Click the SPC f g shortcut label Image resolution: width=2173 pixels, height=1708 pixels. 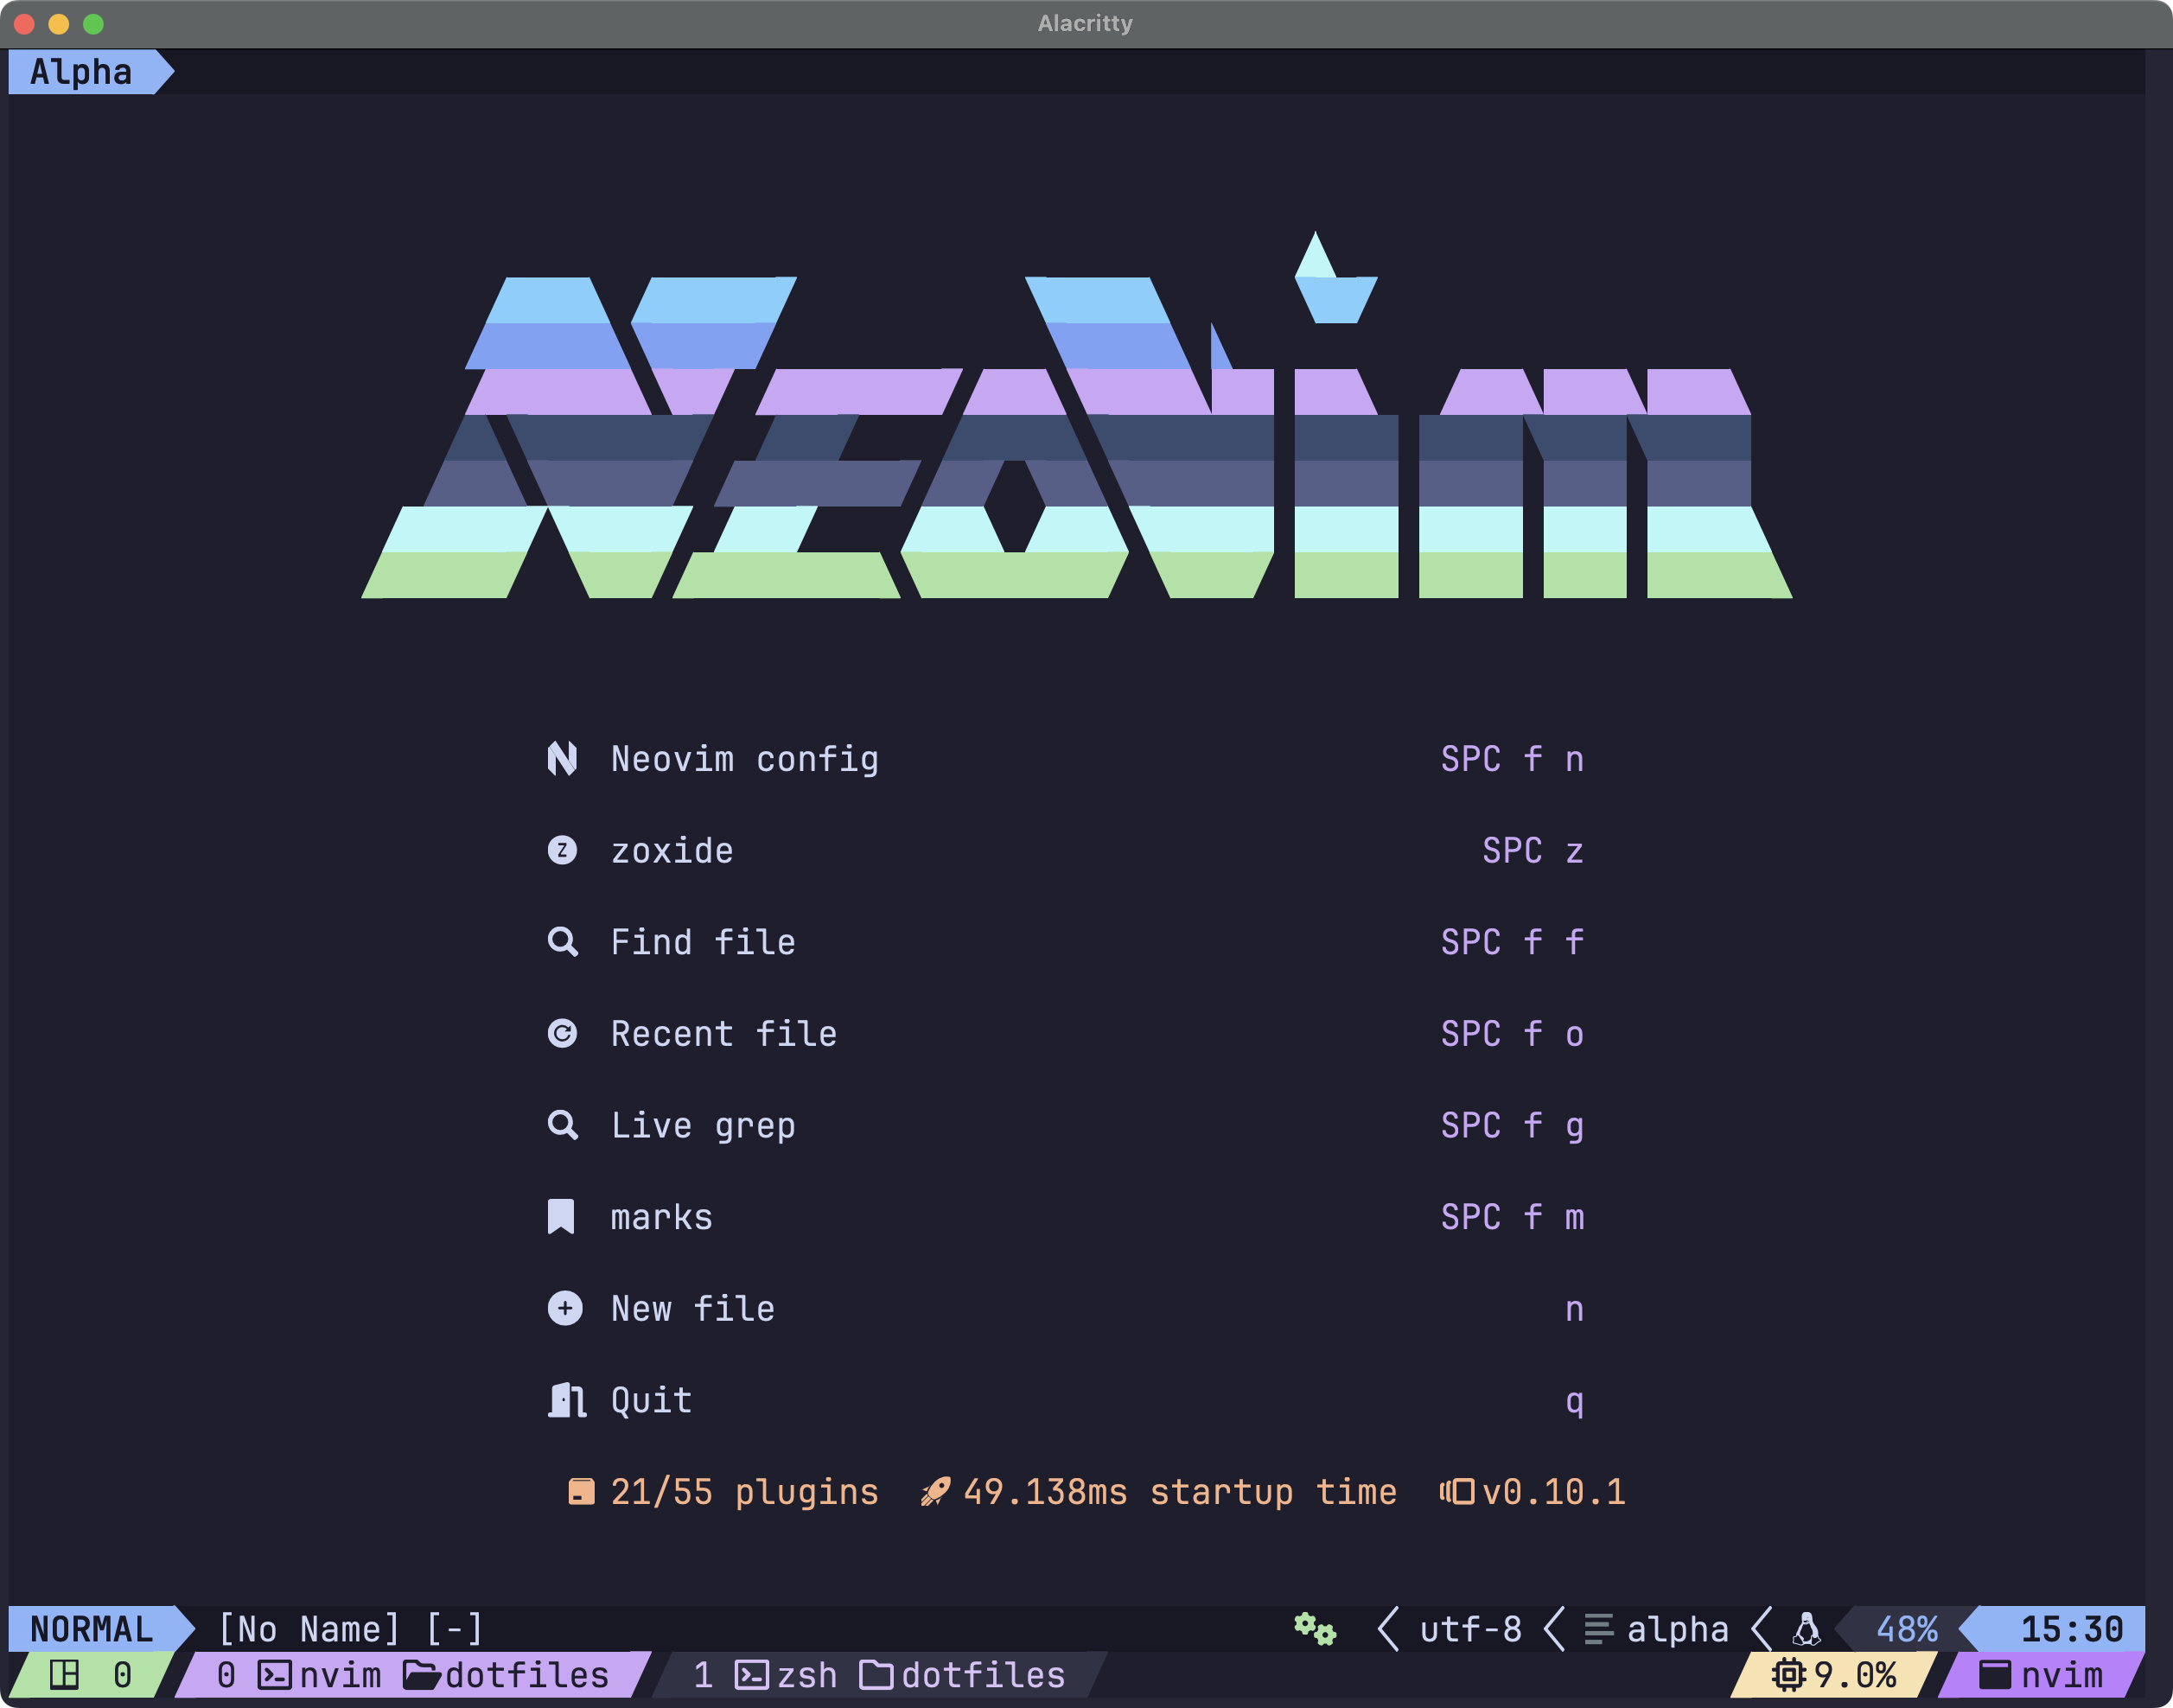point(1512,1126)
